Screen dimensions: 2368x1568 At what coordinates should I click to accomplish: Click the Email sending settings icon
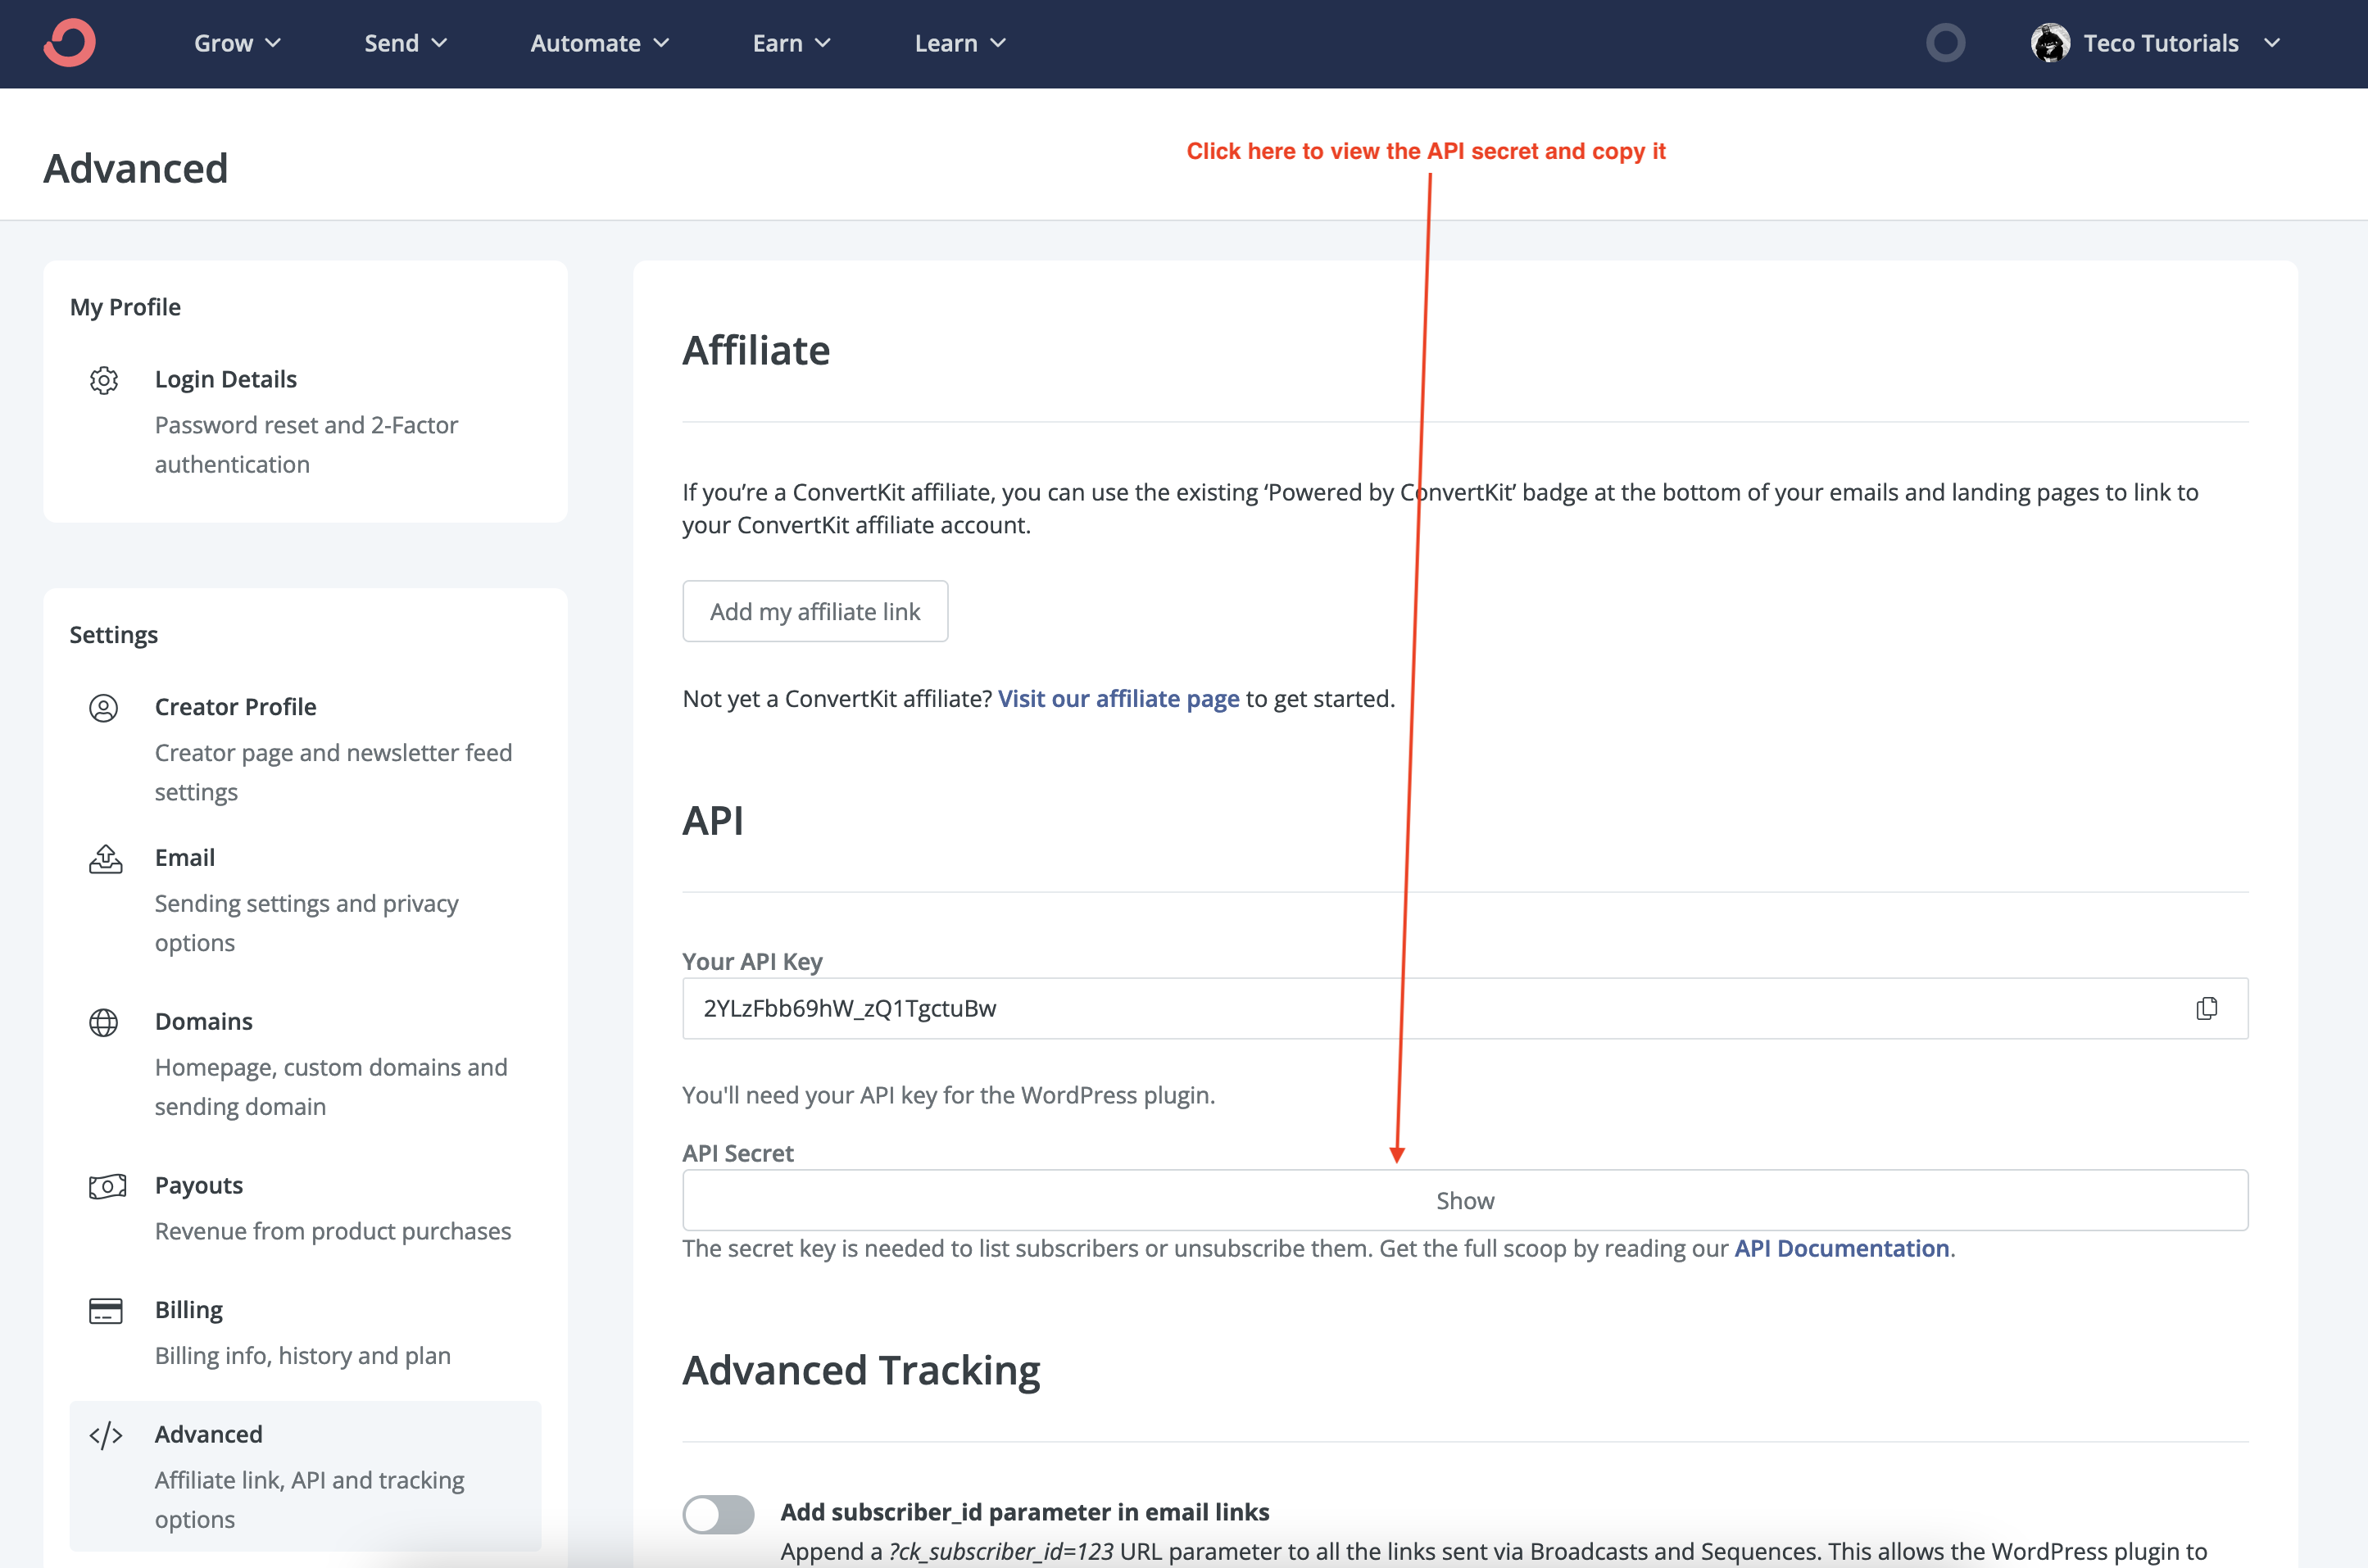[x=104, y=858]
